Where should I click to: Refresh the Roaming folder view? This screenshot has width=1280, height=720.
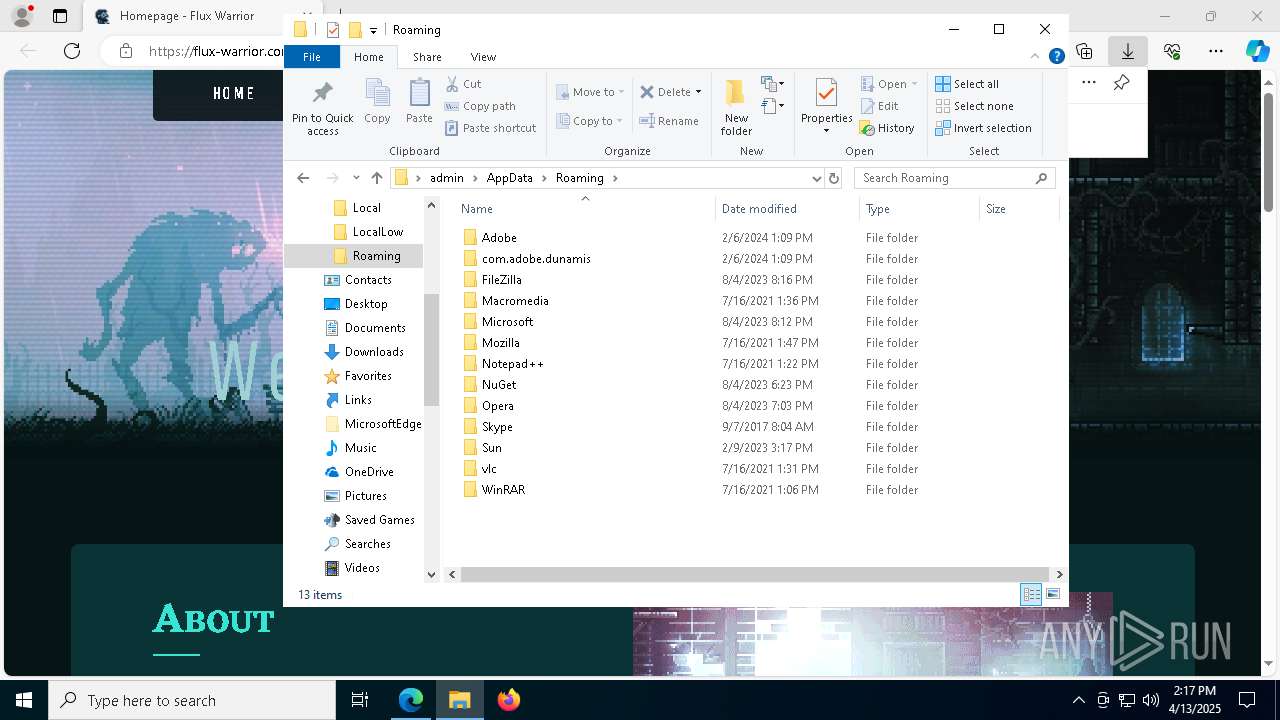pyautogui.click(x=834, y=178)
